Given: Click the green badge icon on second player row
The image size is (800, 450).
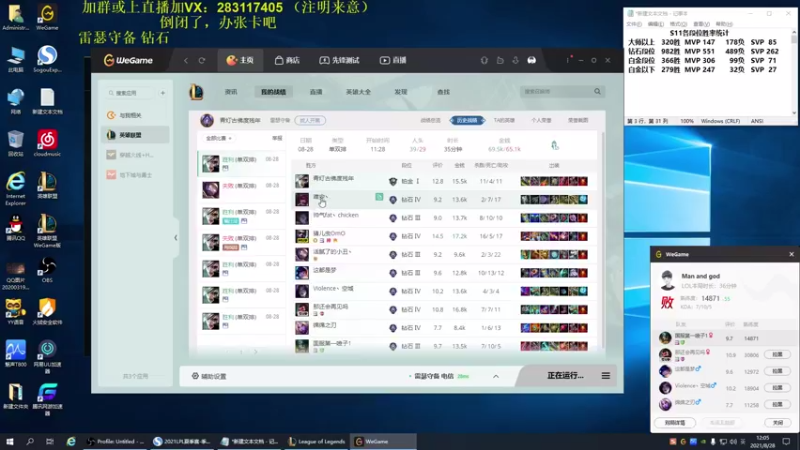Looking at the screenshot, I should tap(379, 196).
